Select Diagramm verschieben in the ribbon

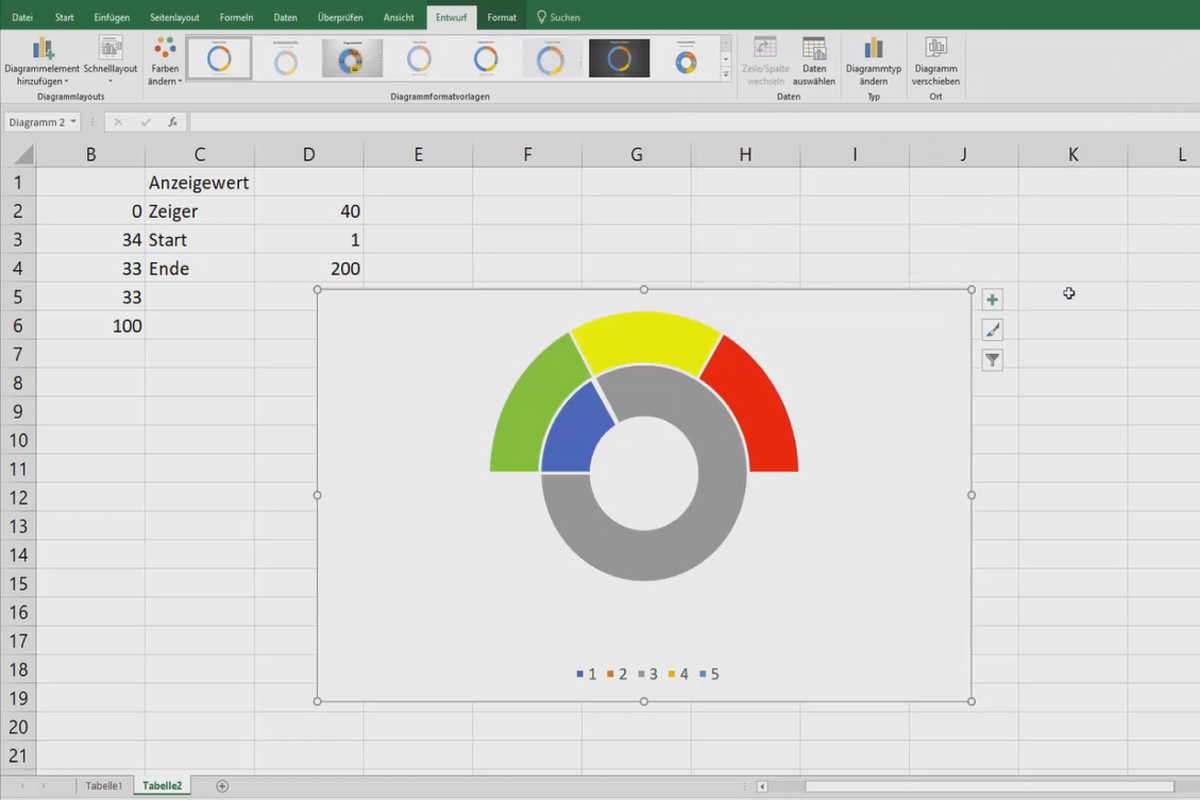point(935,60)
